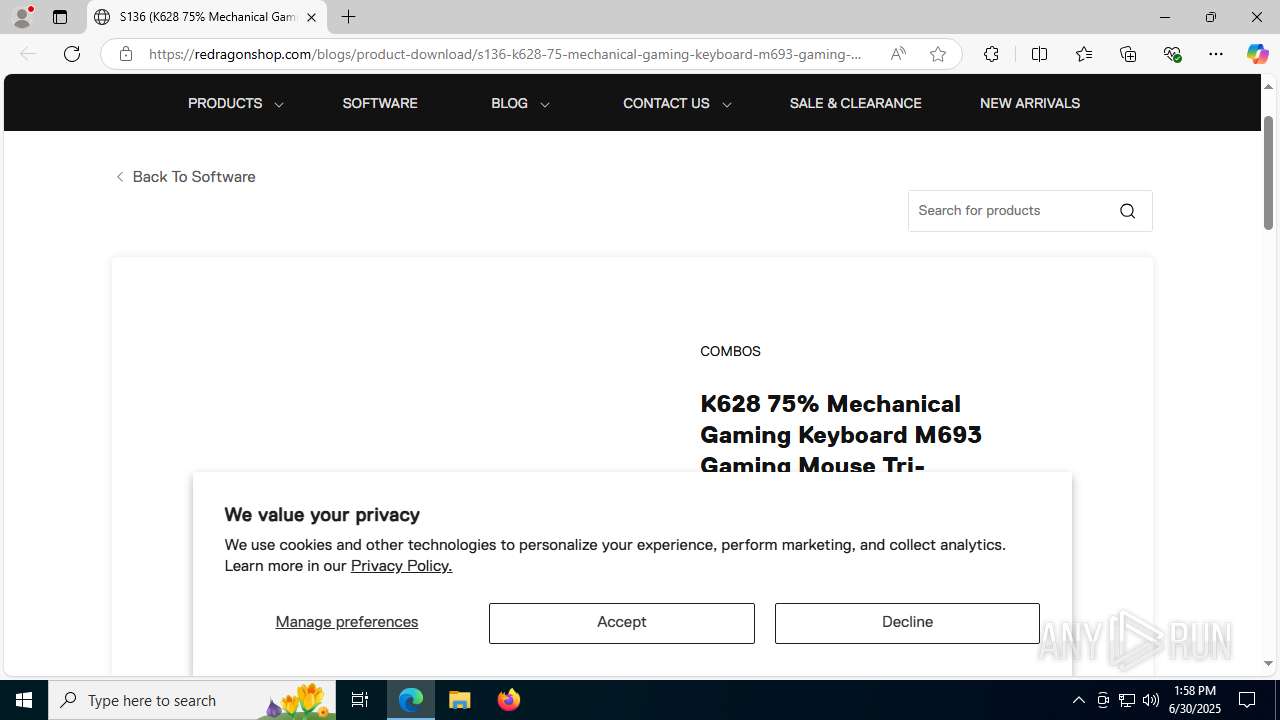Close the S136 K628 browser tab
1280x720 pixels.
[x=311, y=17]
